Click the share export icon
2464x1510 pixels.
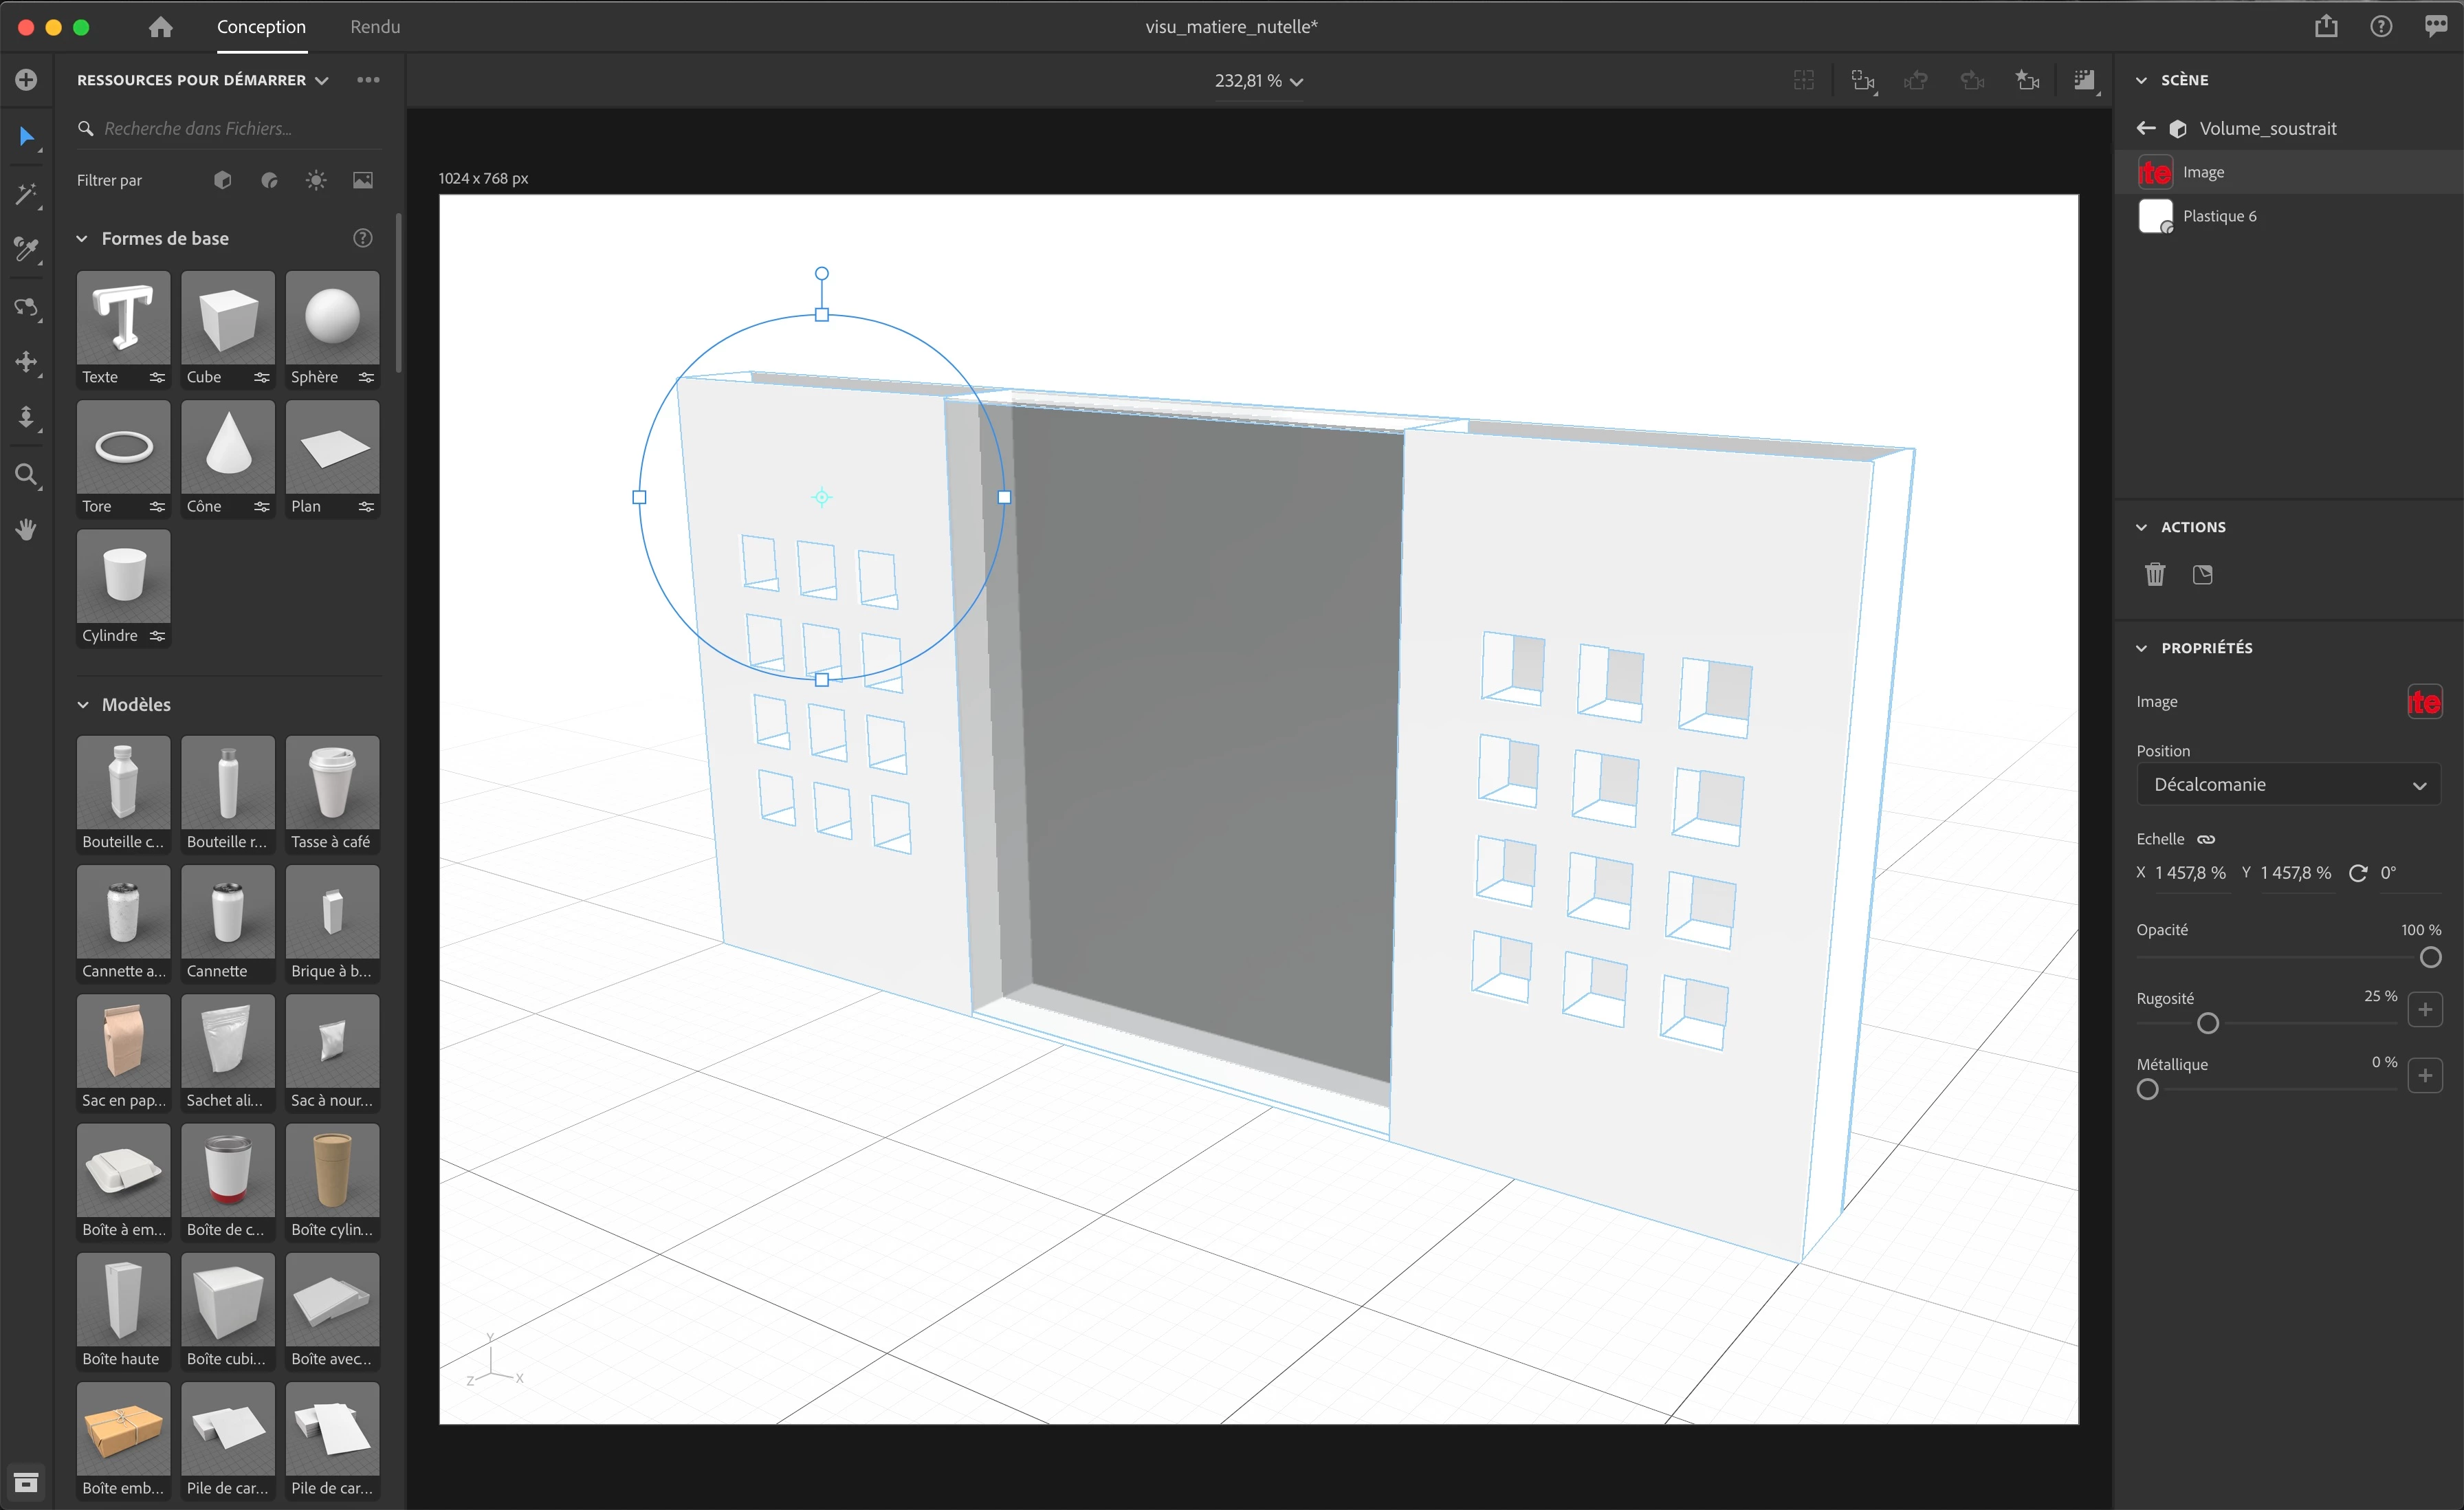point(2325,27)
